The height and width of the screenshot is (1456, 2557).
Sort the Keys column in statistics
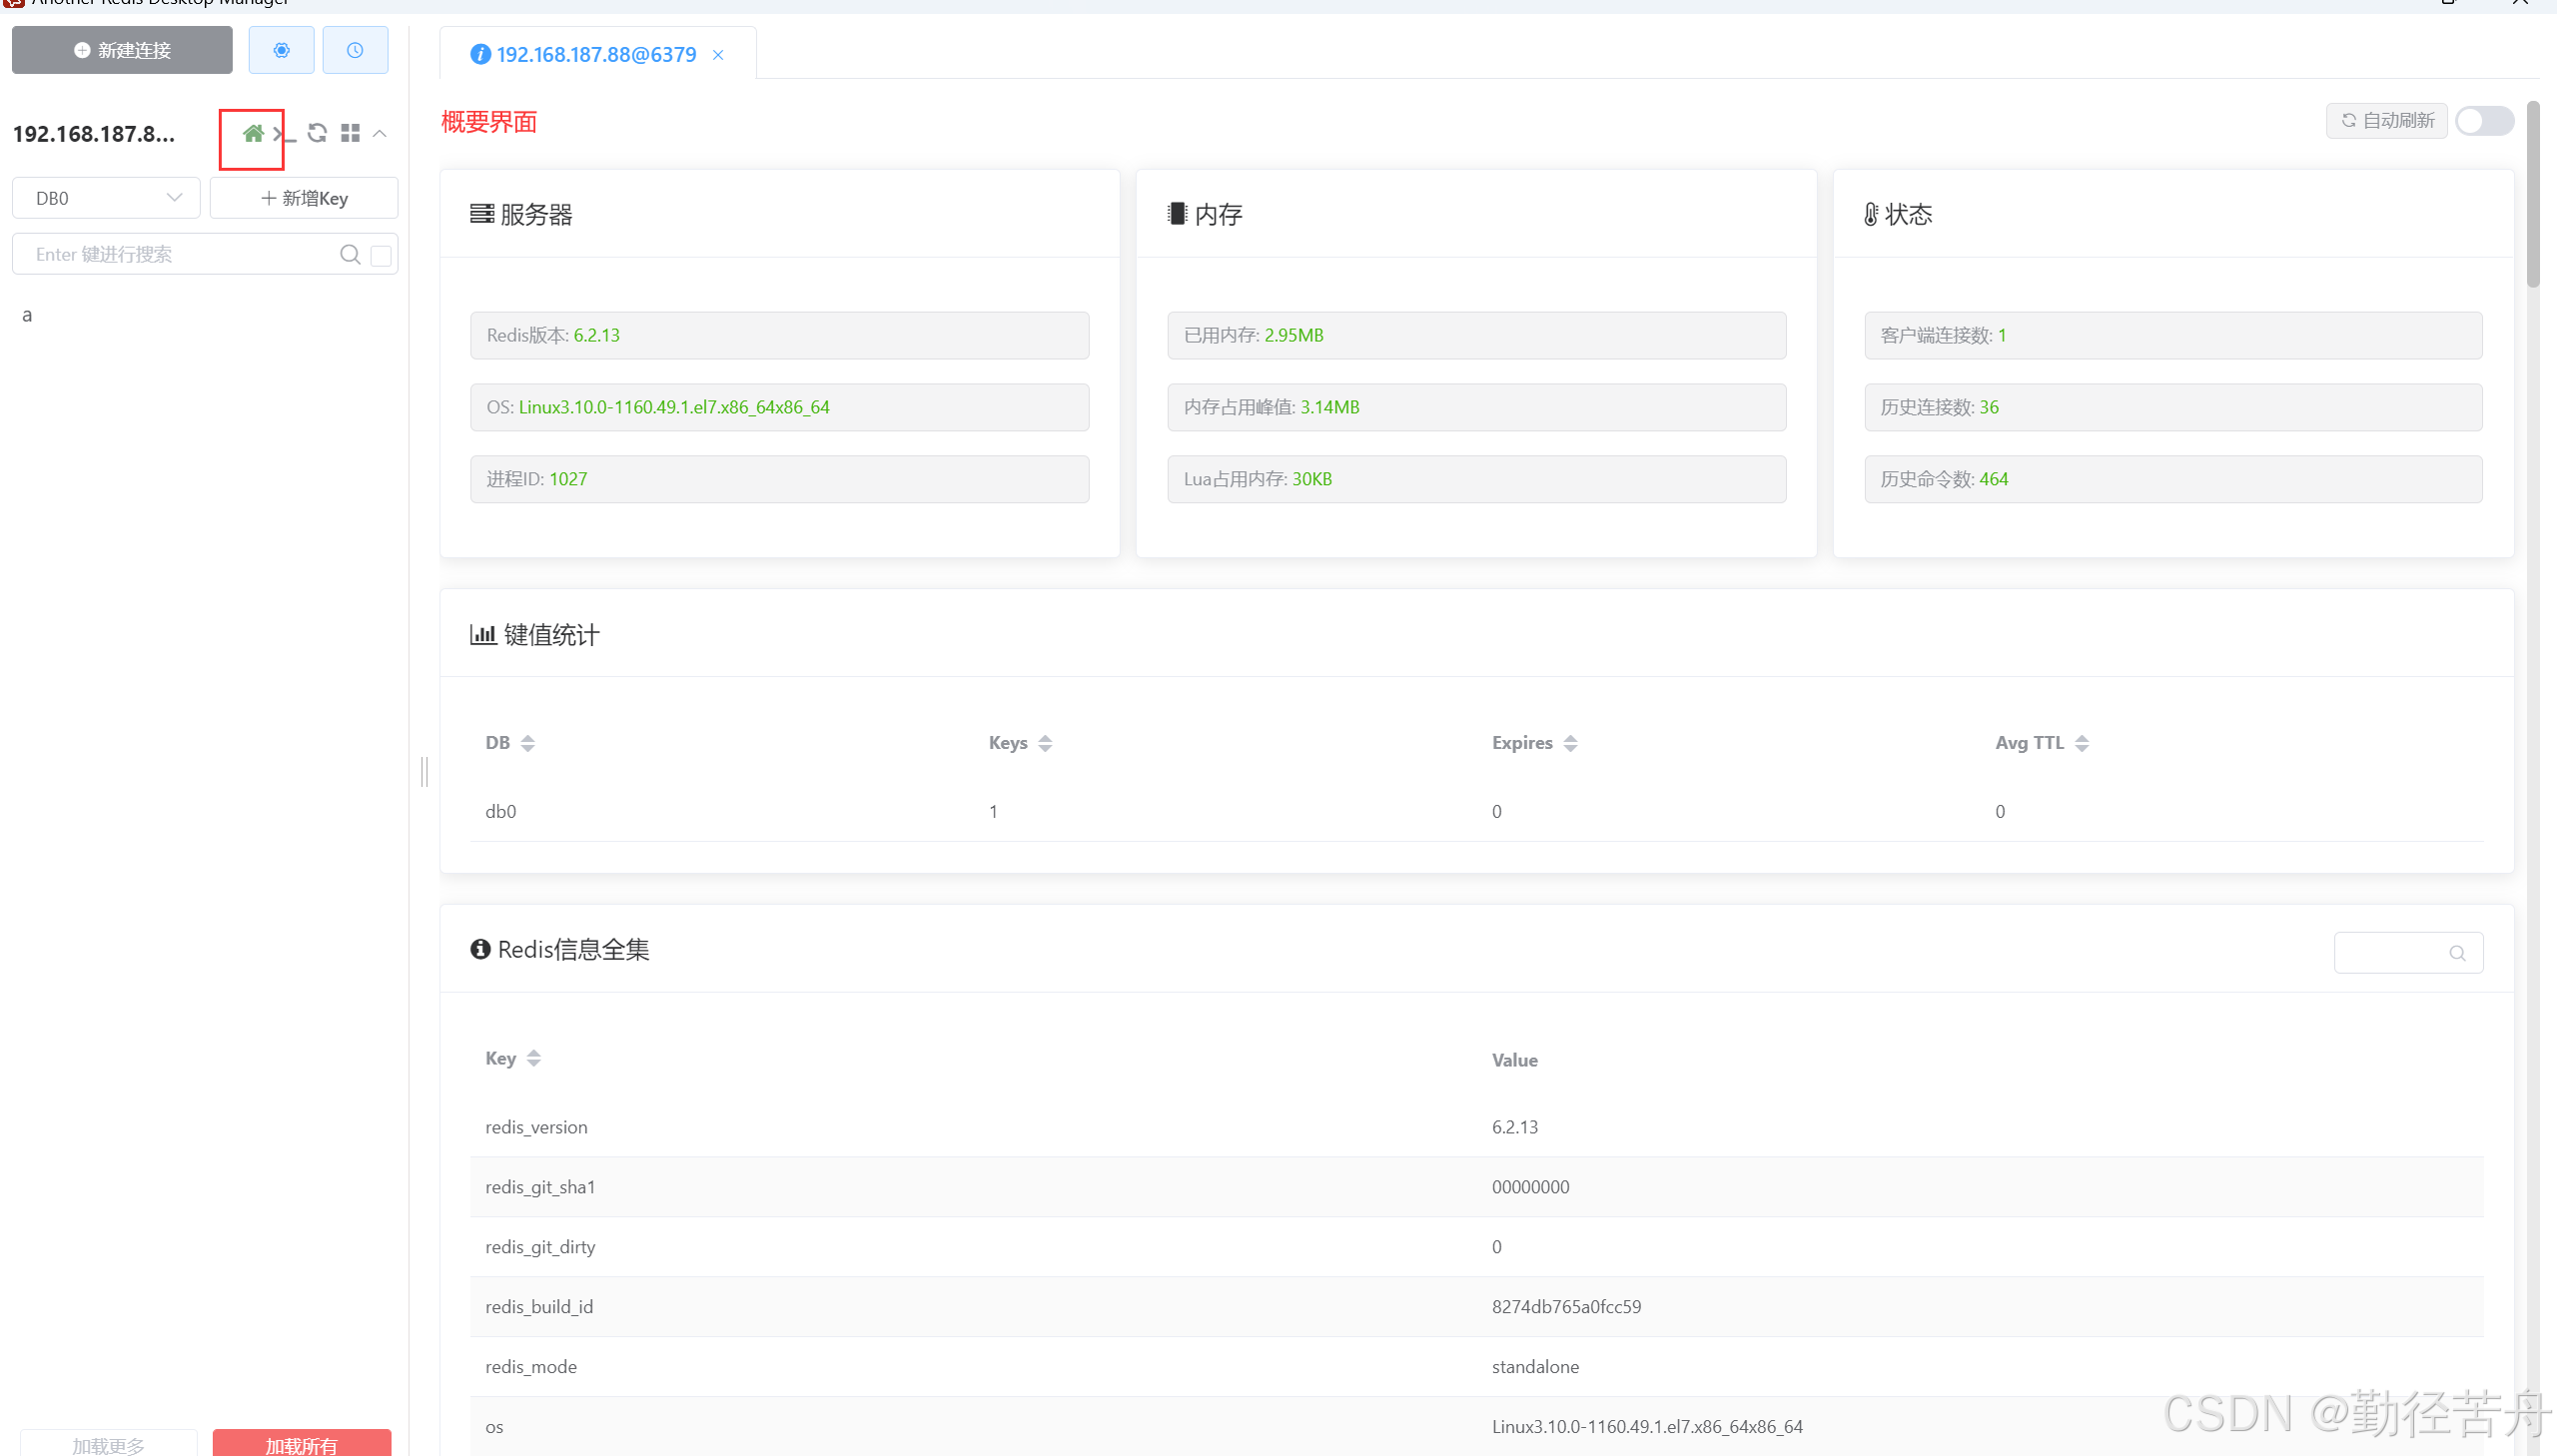pos(1045,743)
